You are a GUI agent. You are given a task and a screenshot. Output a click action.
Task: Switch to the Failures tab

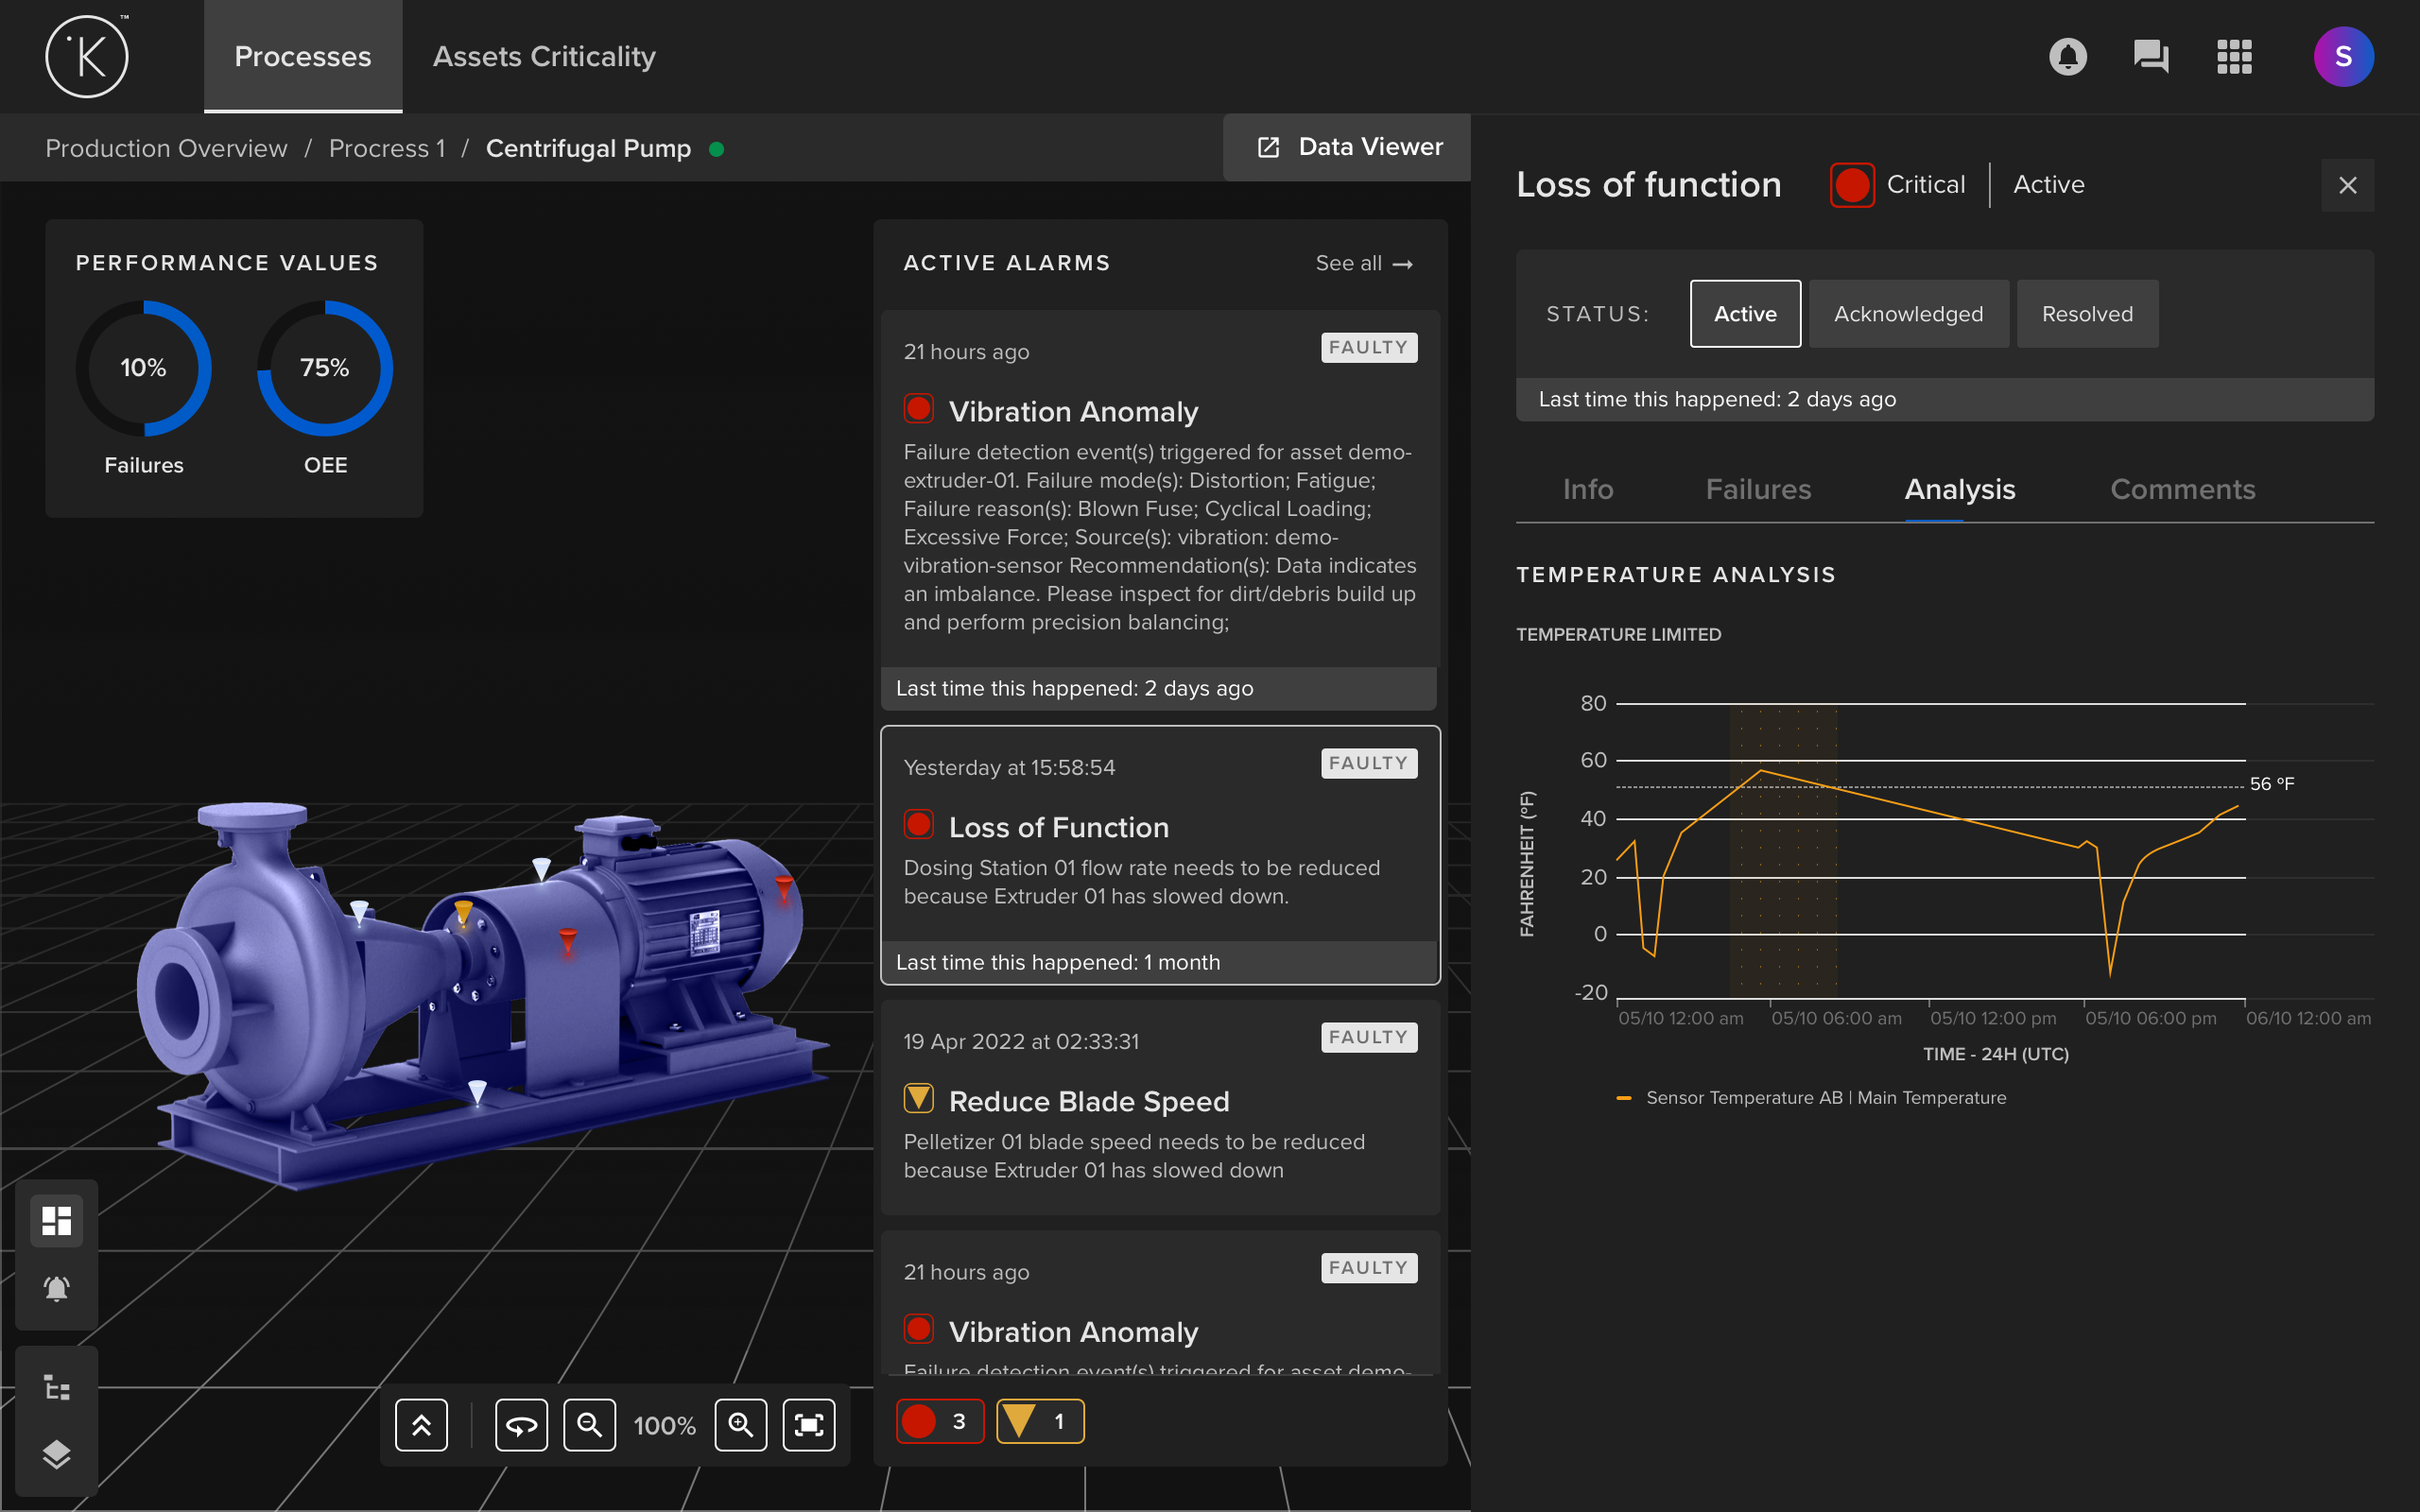[1758, 489]
